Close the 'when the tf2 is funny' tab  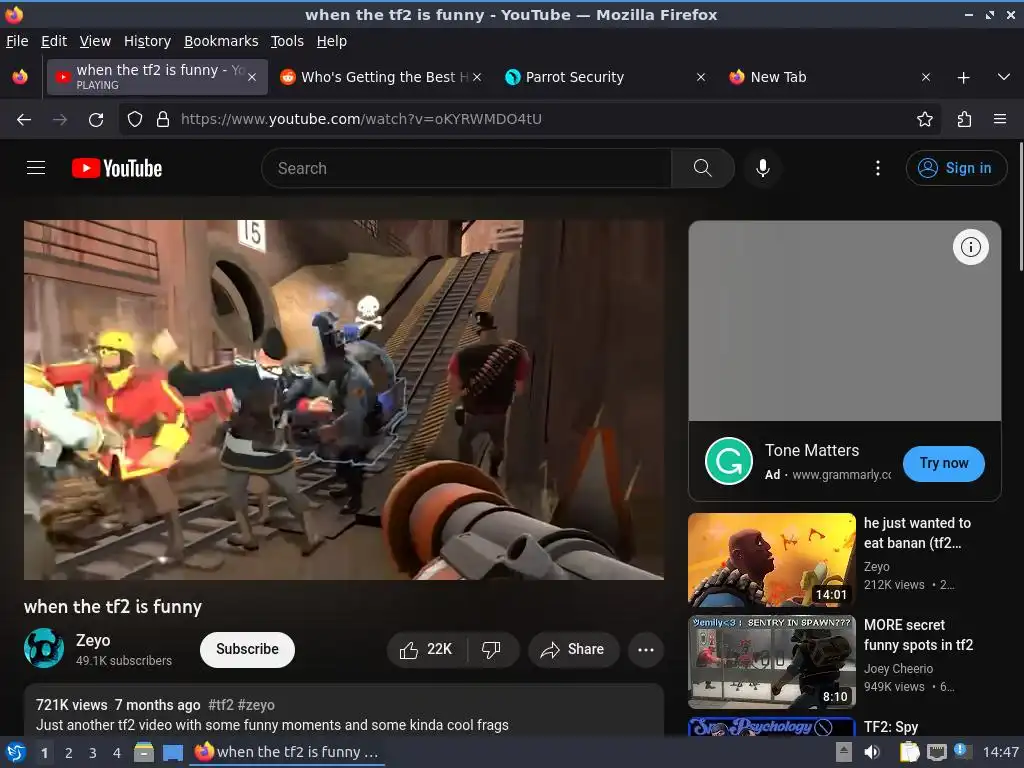point(252,77)
